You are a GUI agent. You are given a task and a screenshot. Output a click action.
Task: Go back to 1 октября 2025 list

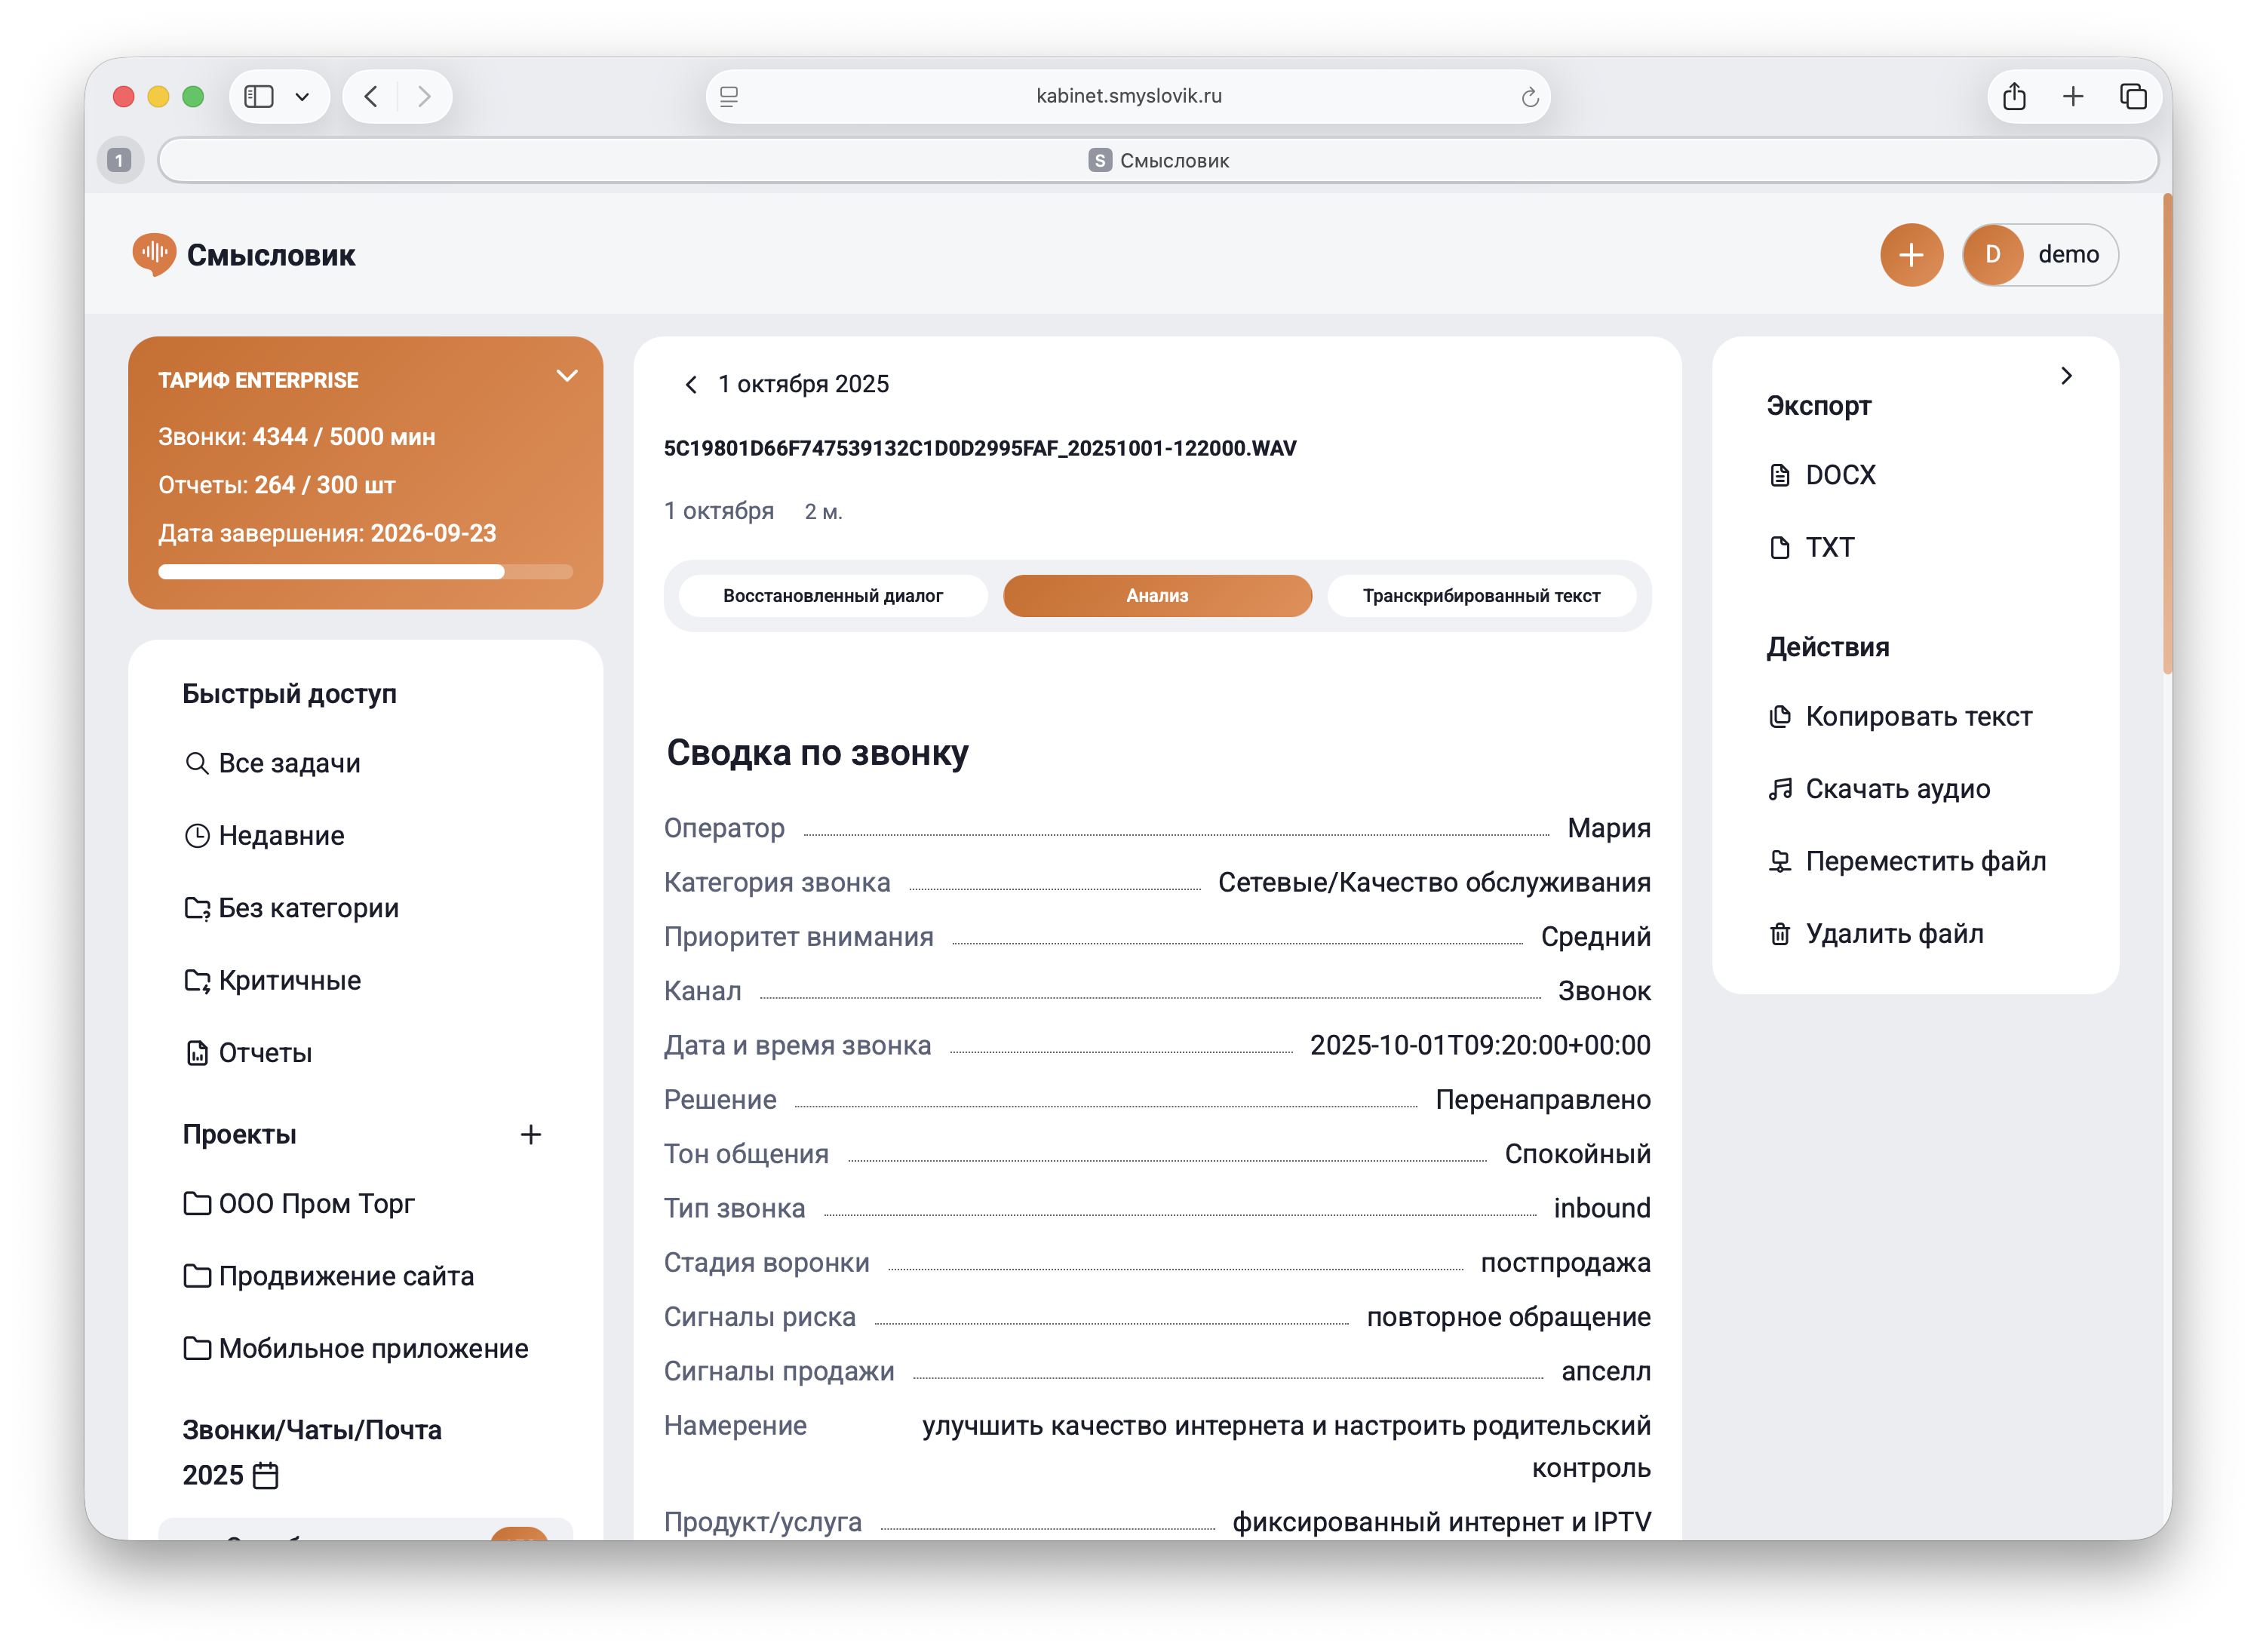coord(691,385)
